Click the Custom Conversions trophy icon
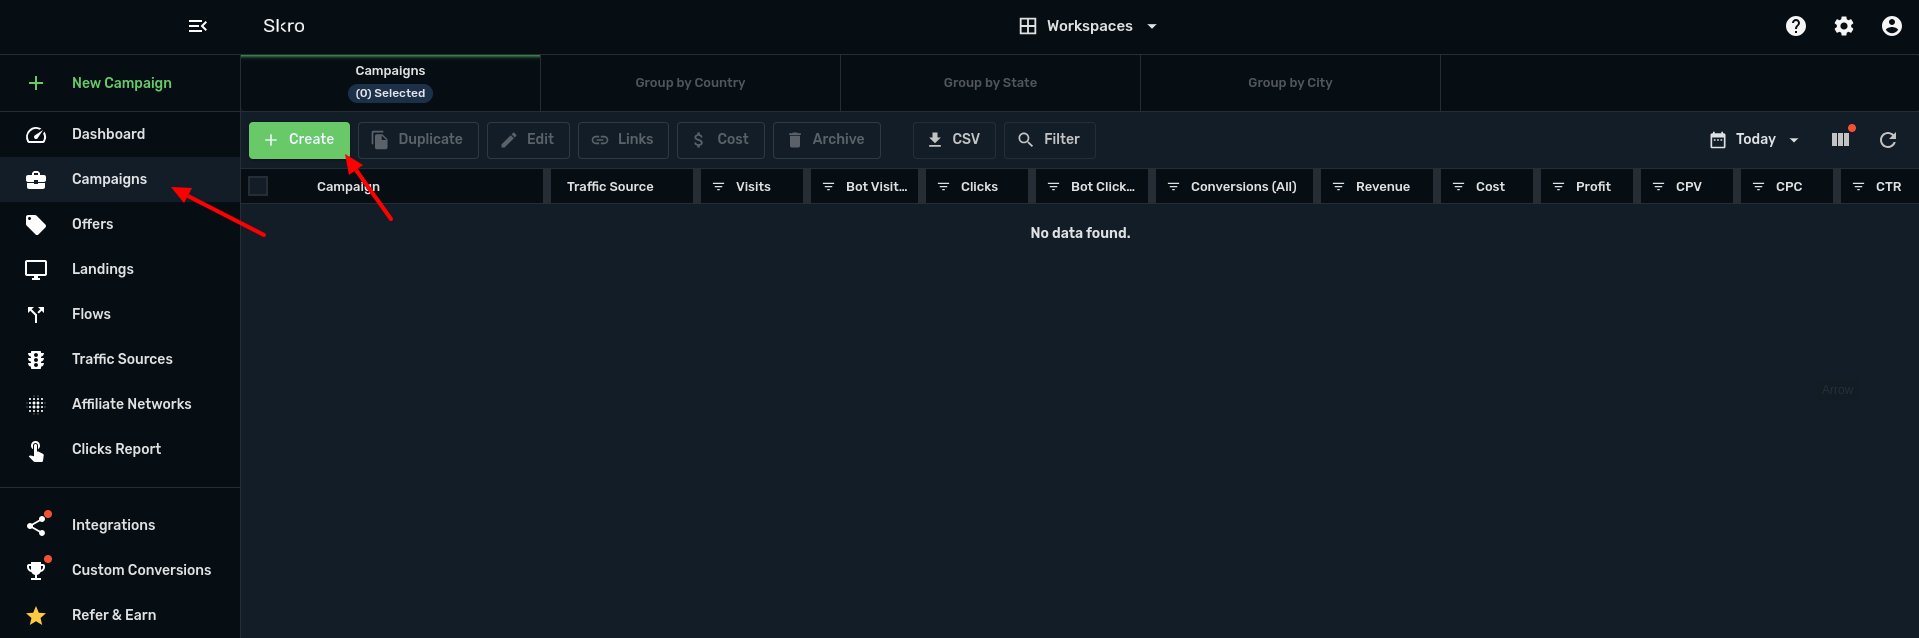The width and height of the screenshot is (1919, 638). [x=36, y=571]
